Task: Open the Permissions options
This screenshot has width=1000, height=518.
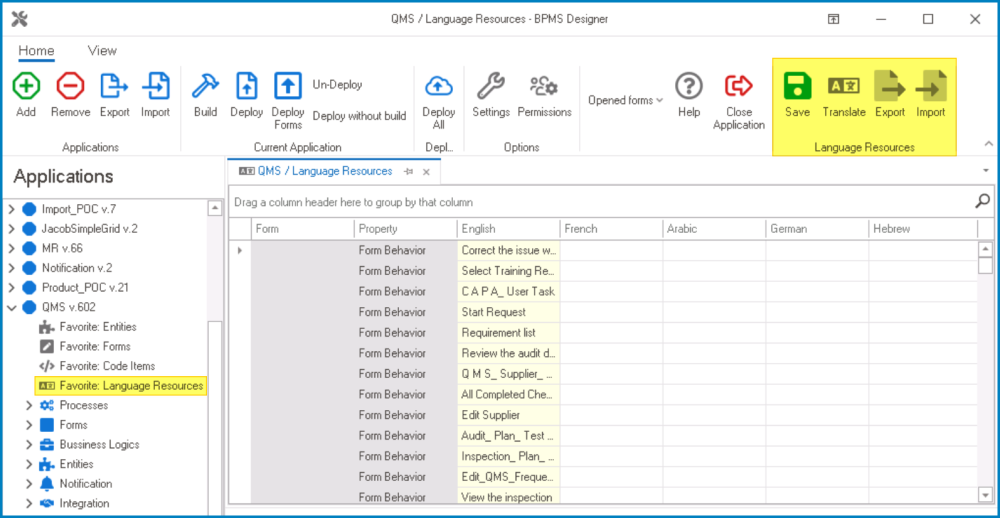Action: click(544, 87)
